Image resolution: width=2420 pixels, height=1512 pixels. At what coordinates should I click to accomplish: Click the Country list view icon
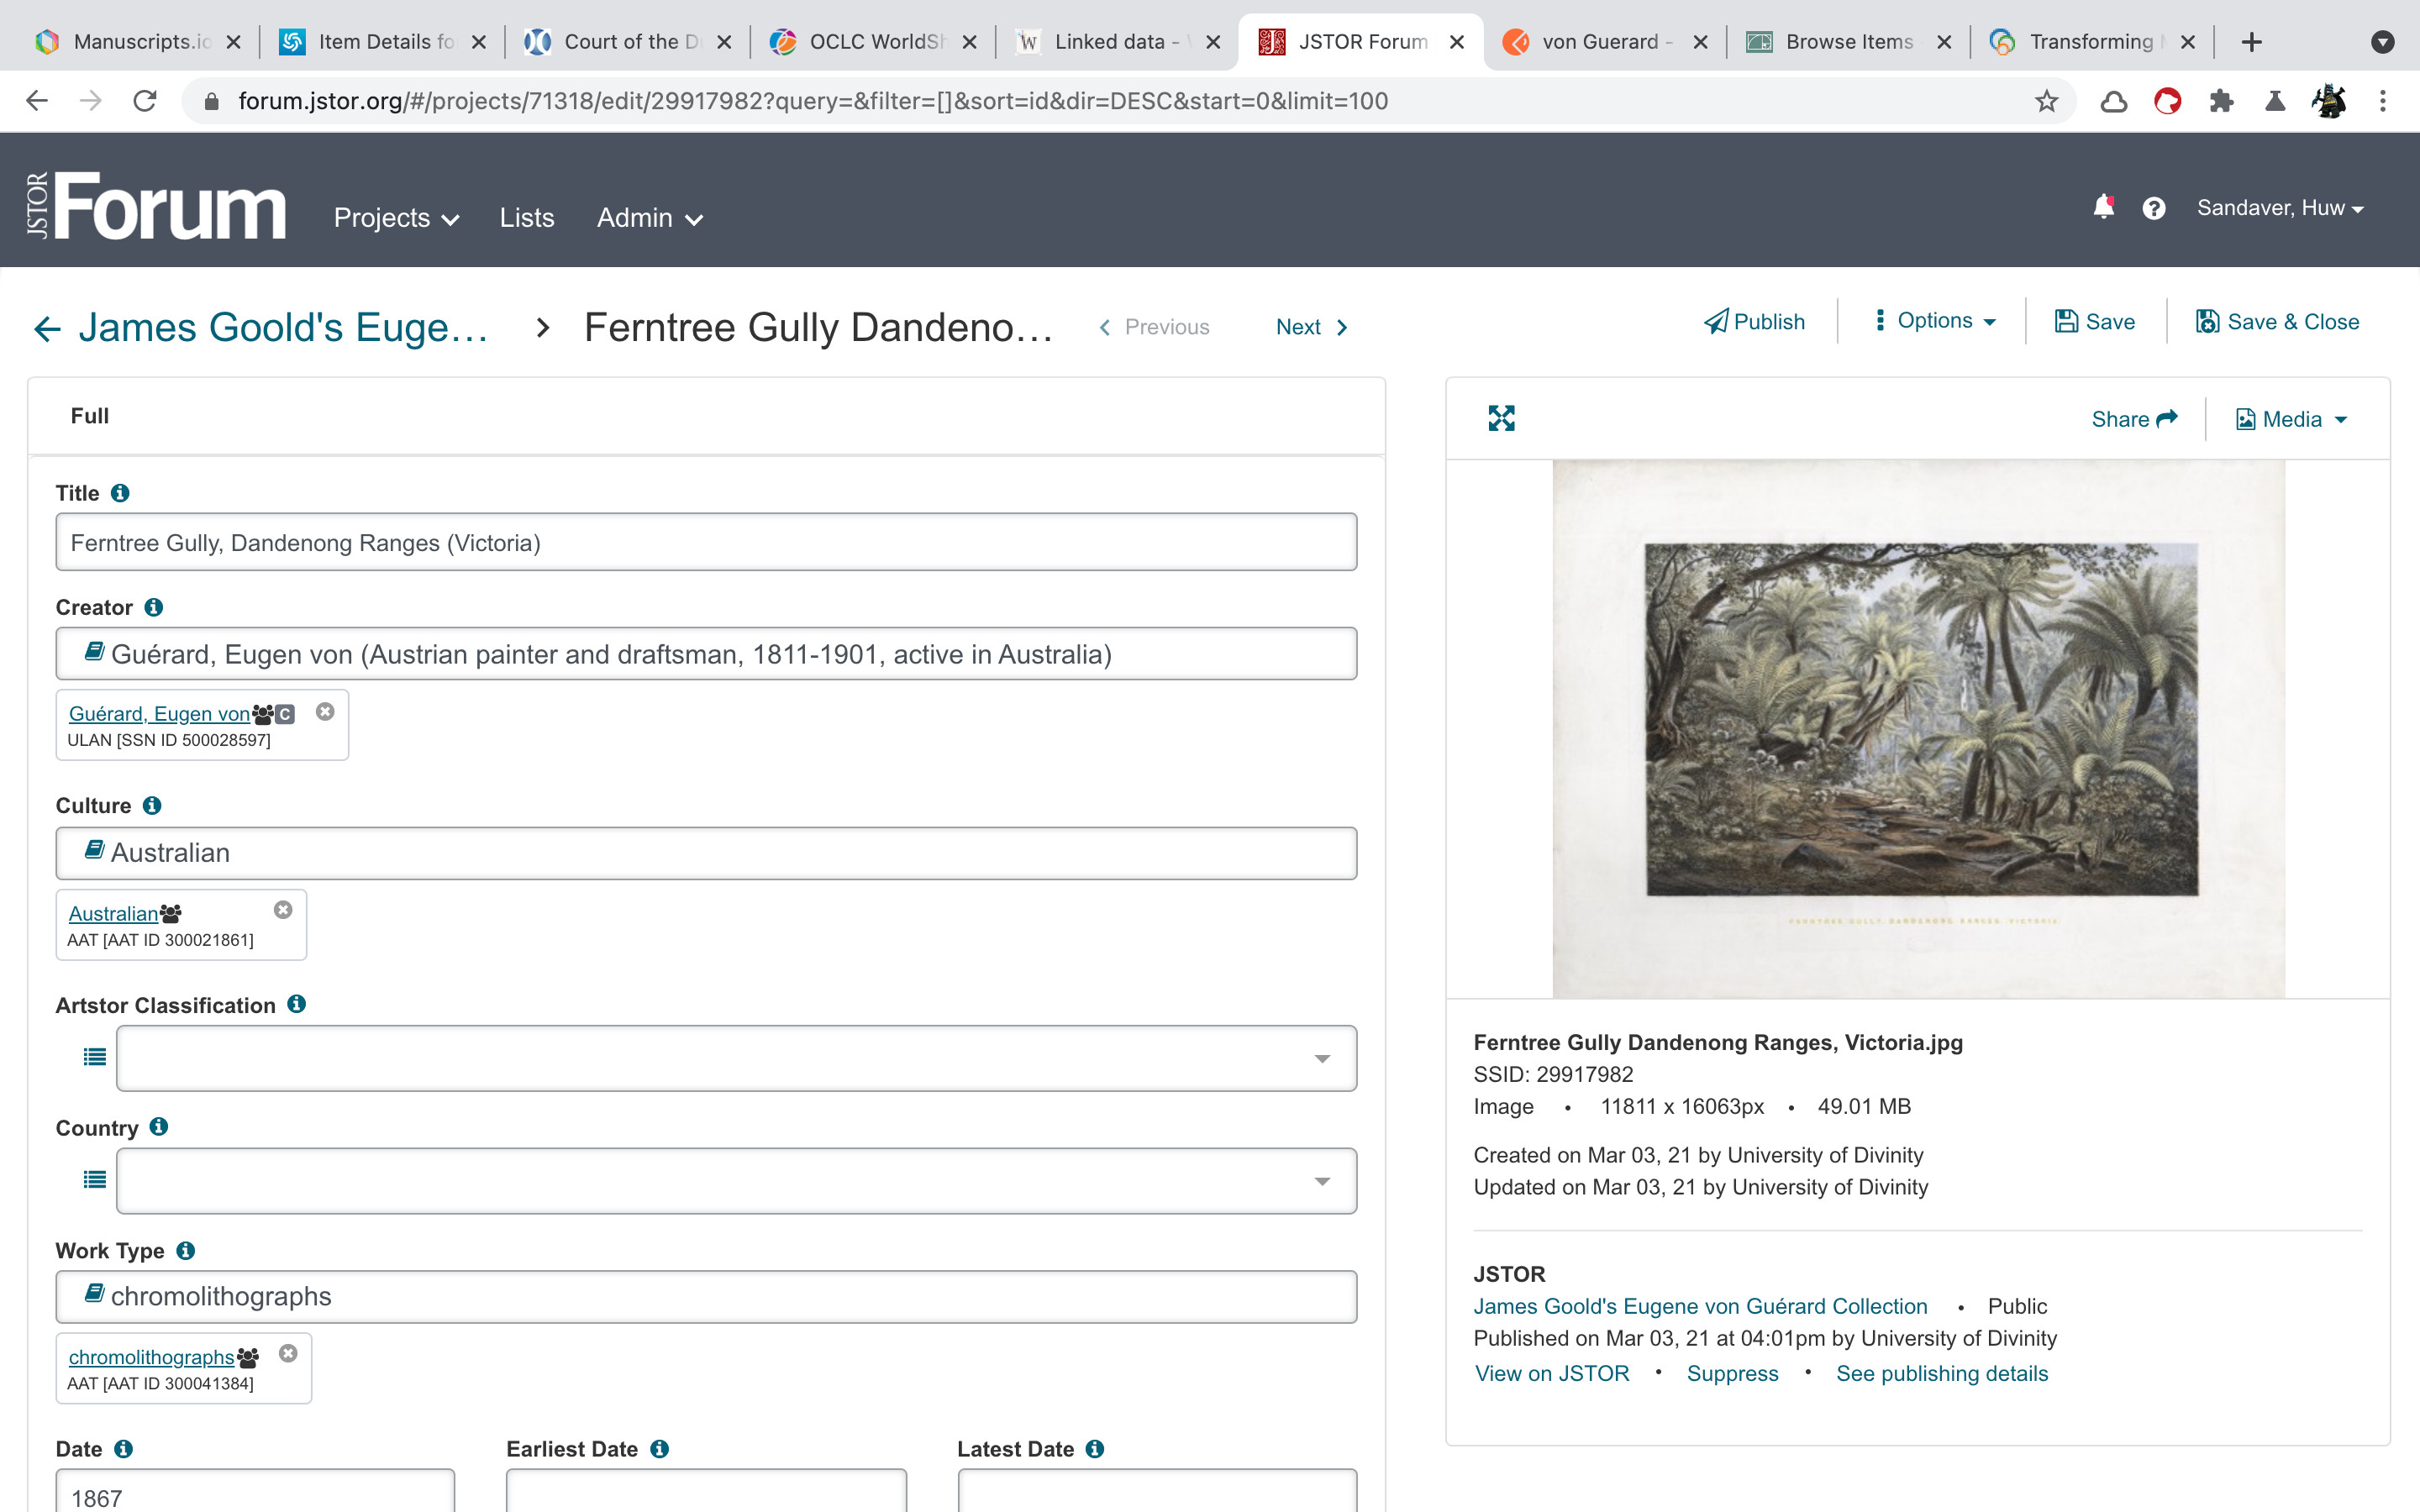95,1180
